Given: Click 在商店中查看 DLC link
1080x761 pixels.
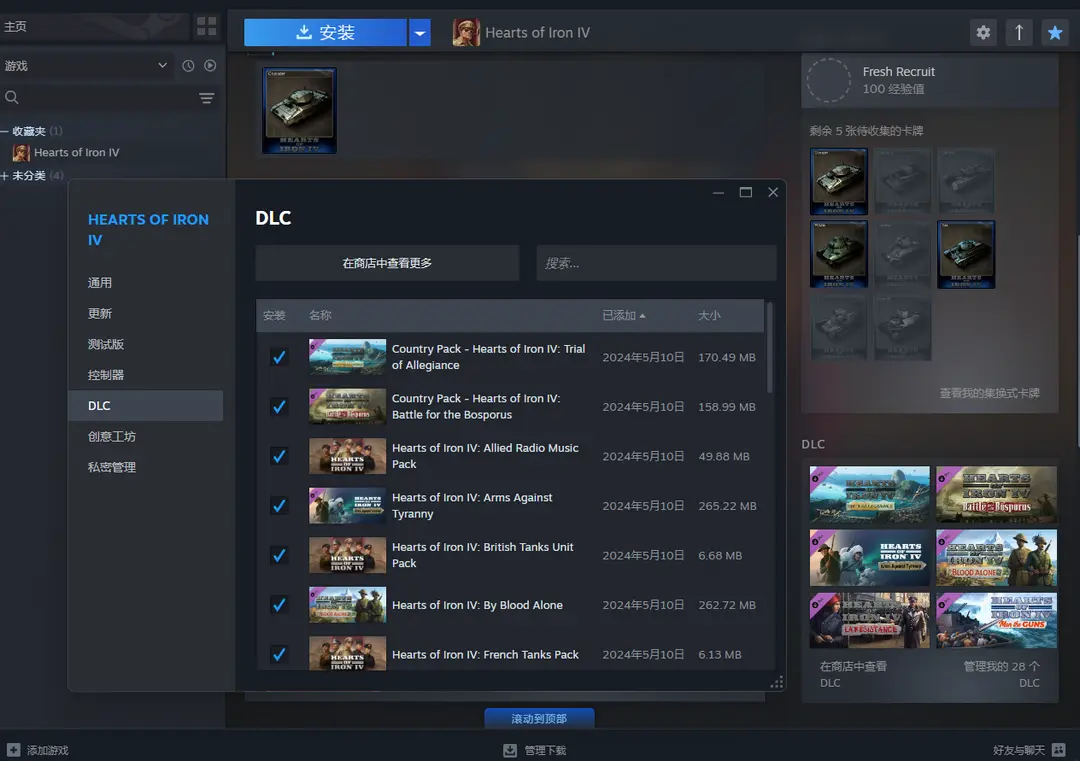Looking at the screenshot, I should tap(853, 674).
